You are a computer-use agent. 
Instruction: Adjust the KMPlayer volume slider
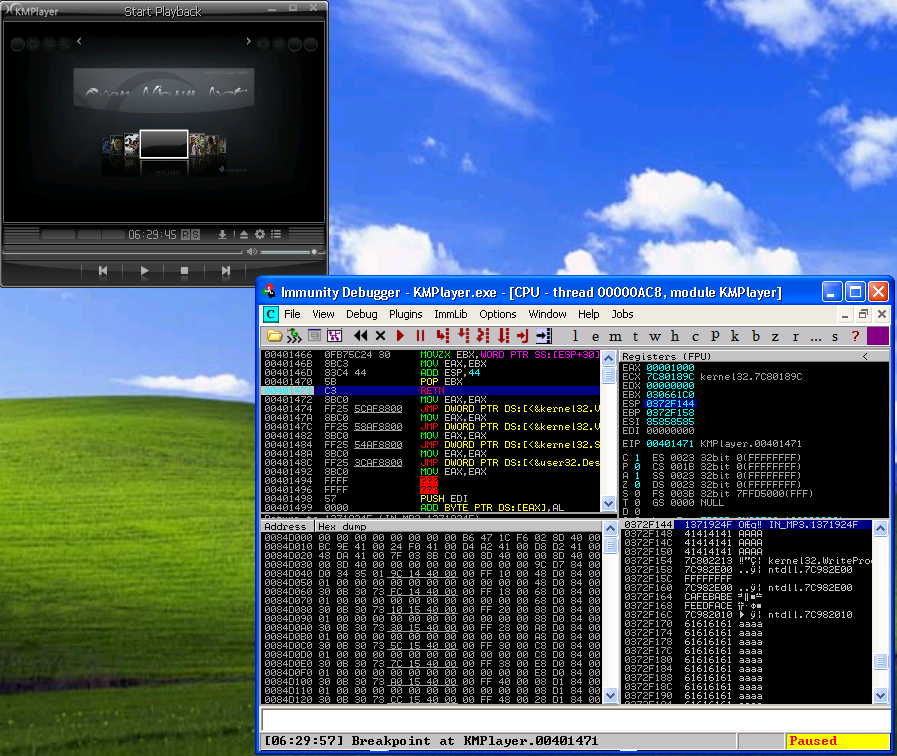coord(289,252)
